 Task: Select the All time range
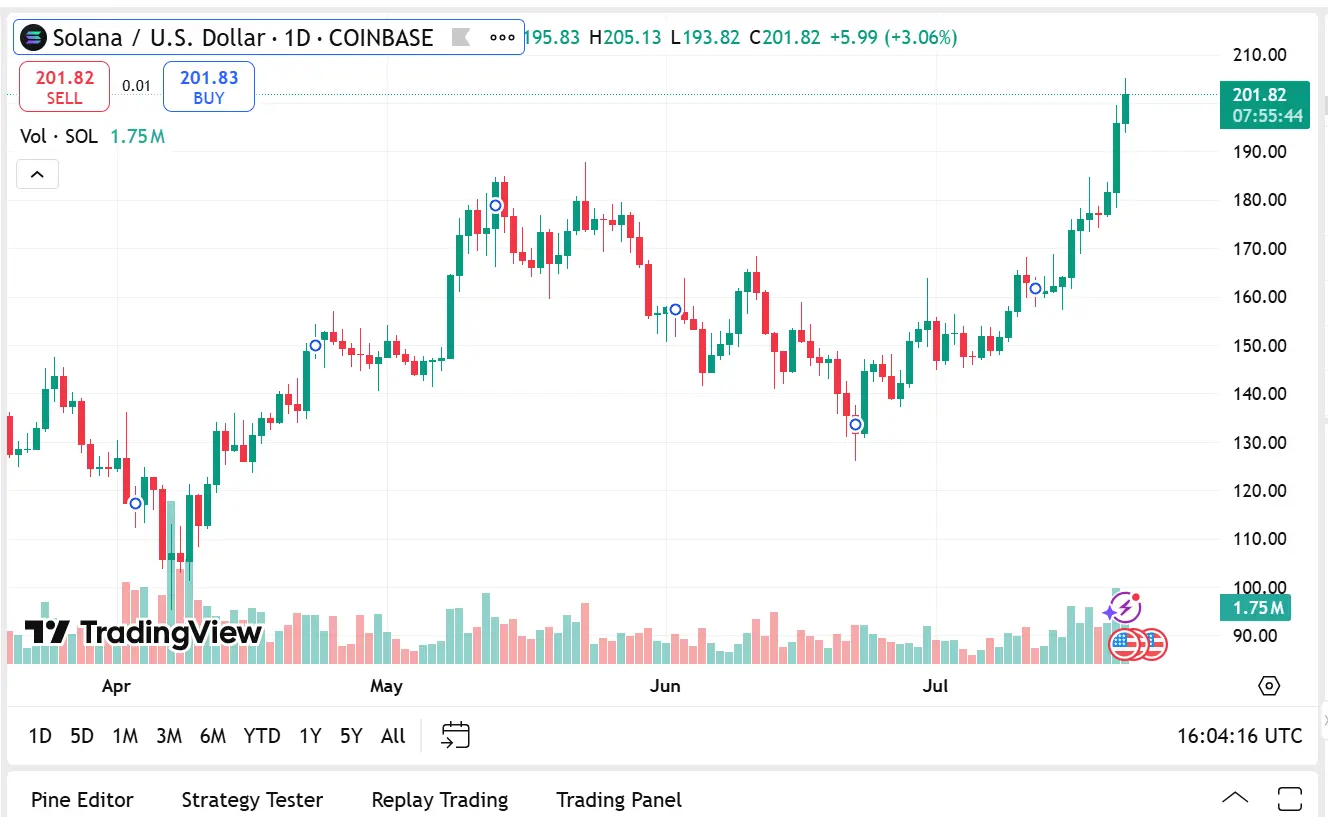pyautogui.click(x=393, y=736)
